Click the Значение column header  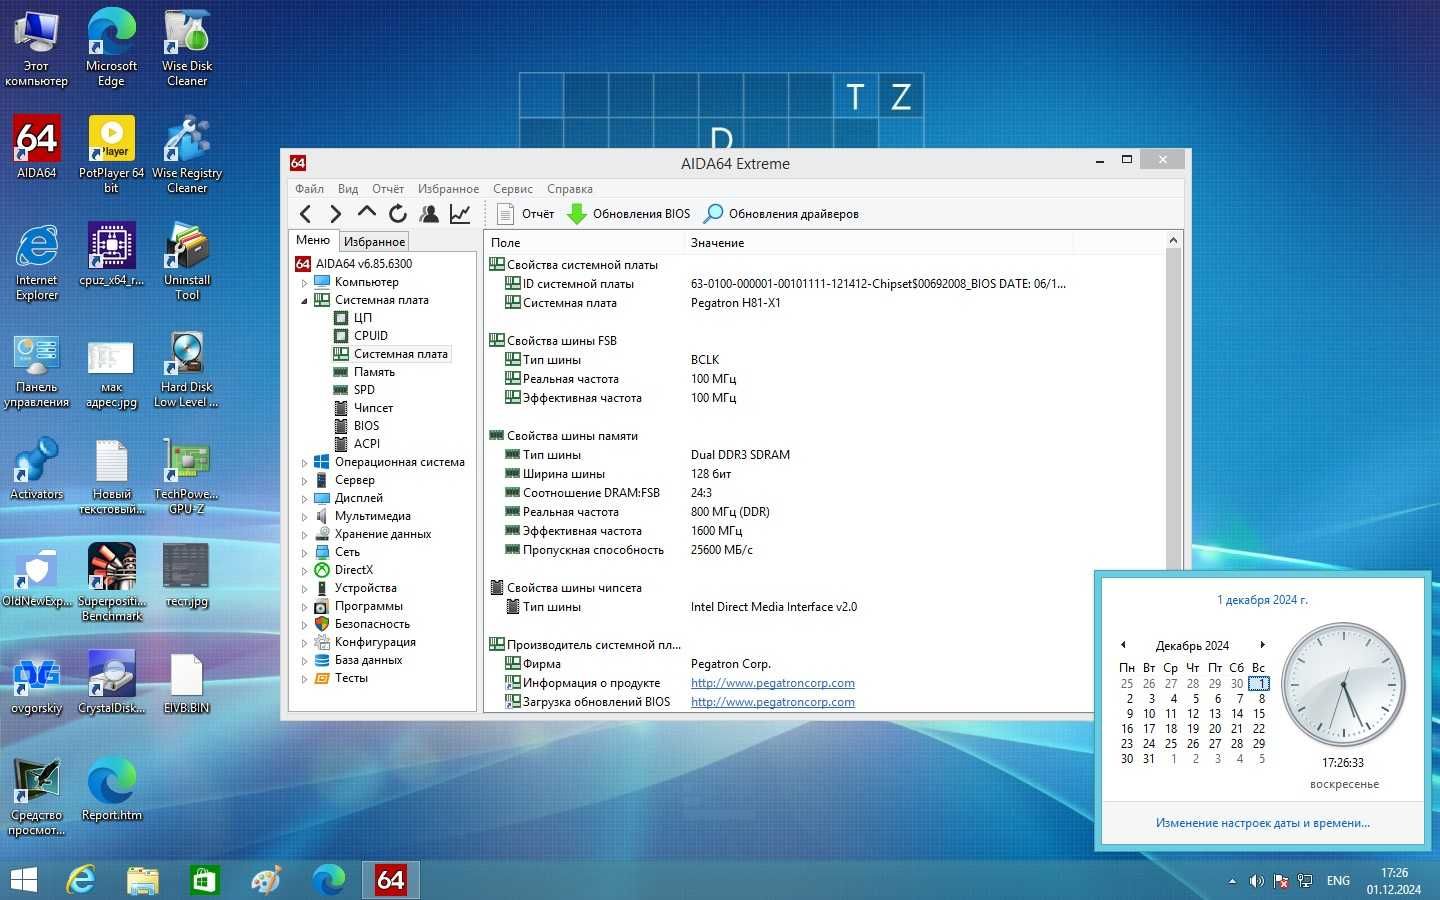(878, 243)
